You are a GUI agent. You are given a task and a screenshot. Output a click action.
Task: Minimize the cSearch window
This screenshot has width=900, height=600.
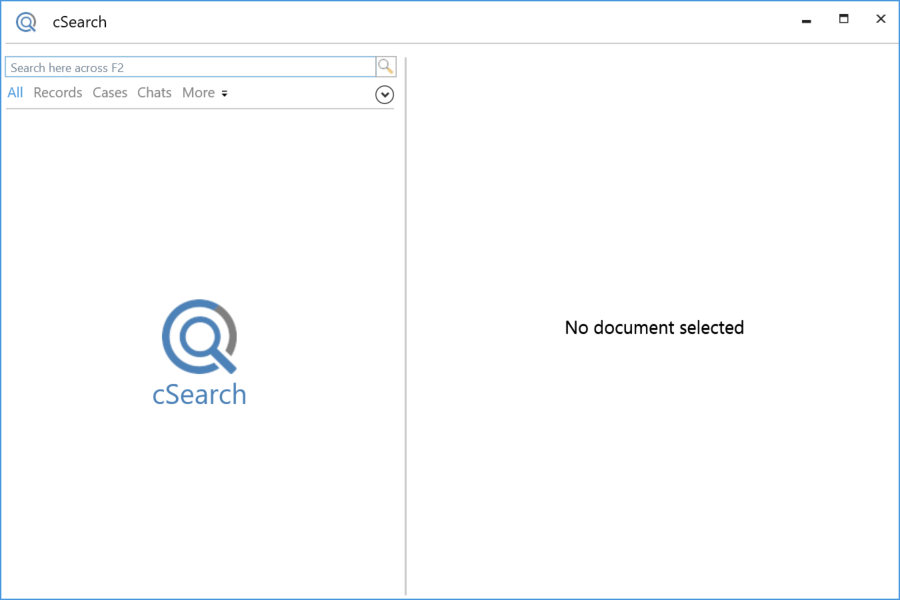tap(806, 21)
